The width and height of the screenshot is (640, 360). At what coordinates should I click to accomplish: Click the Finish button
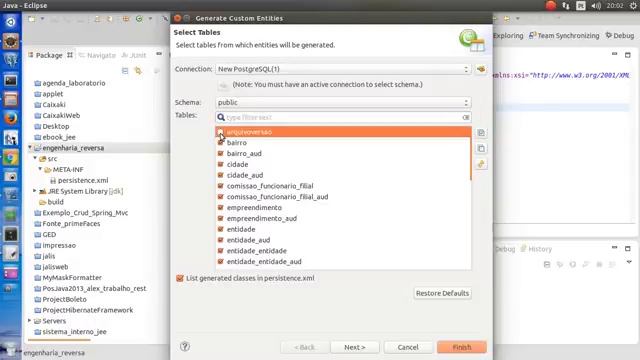click(462, 347)
